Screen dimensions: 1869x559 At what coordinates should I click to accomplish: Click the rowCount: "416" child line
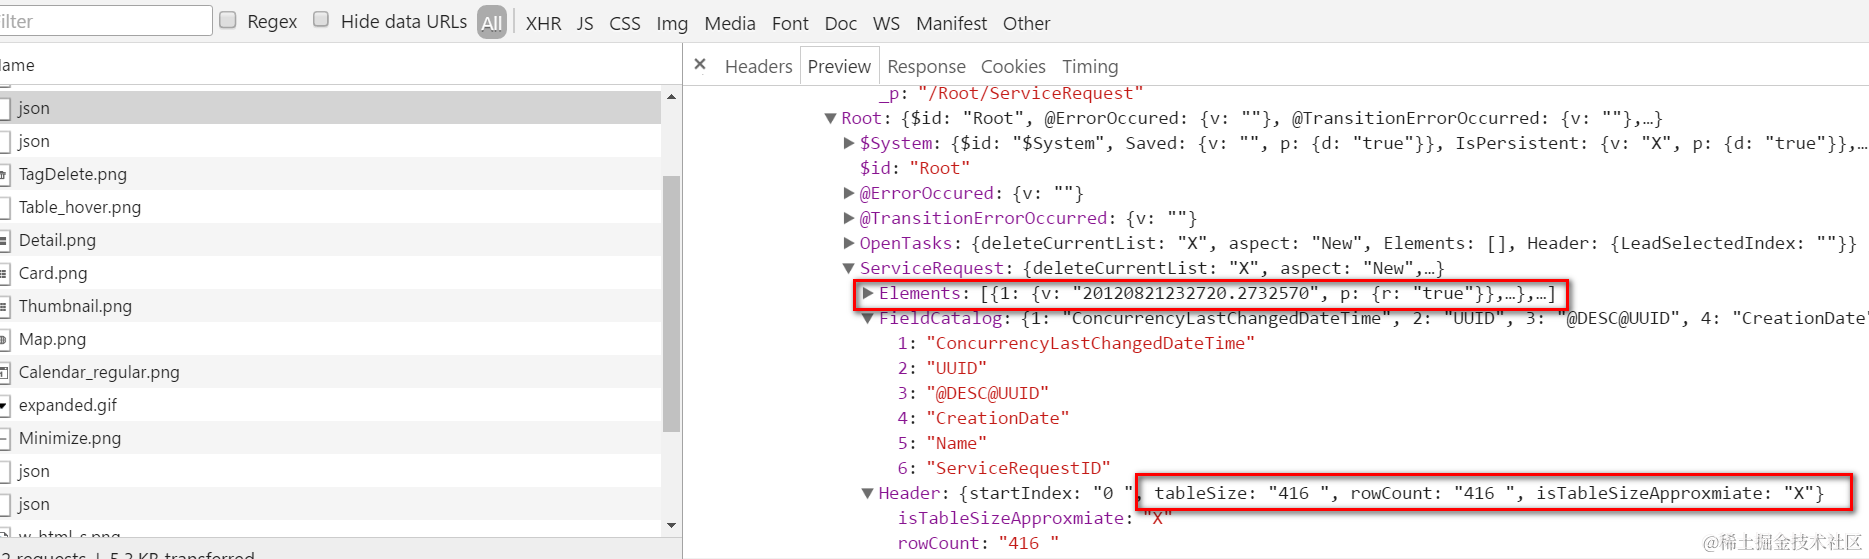978,543
